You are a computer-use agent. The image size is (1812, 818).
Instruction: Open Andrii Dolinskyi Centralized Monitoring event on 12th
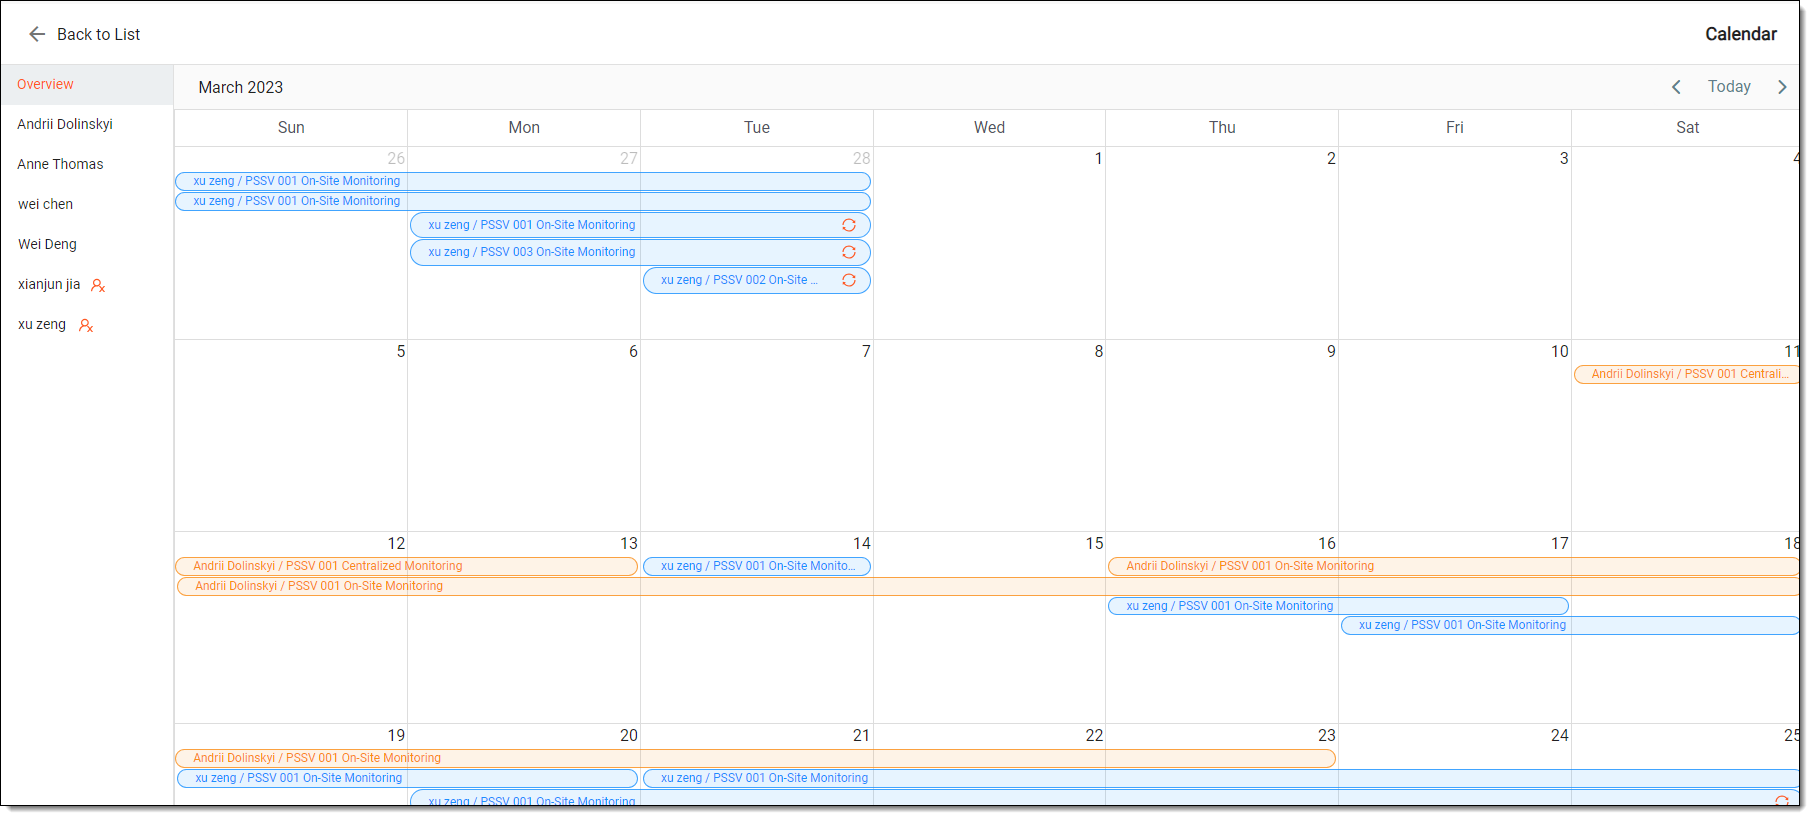407,566
